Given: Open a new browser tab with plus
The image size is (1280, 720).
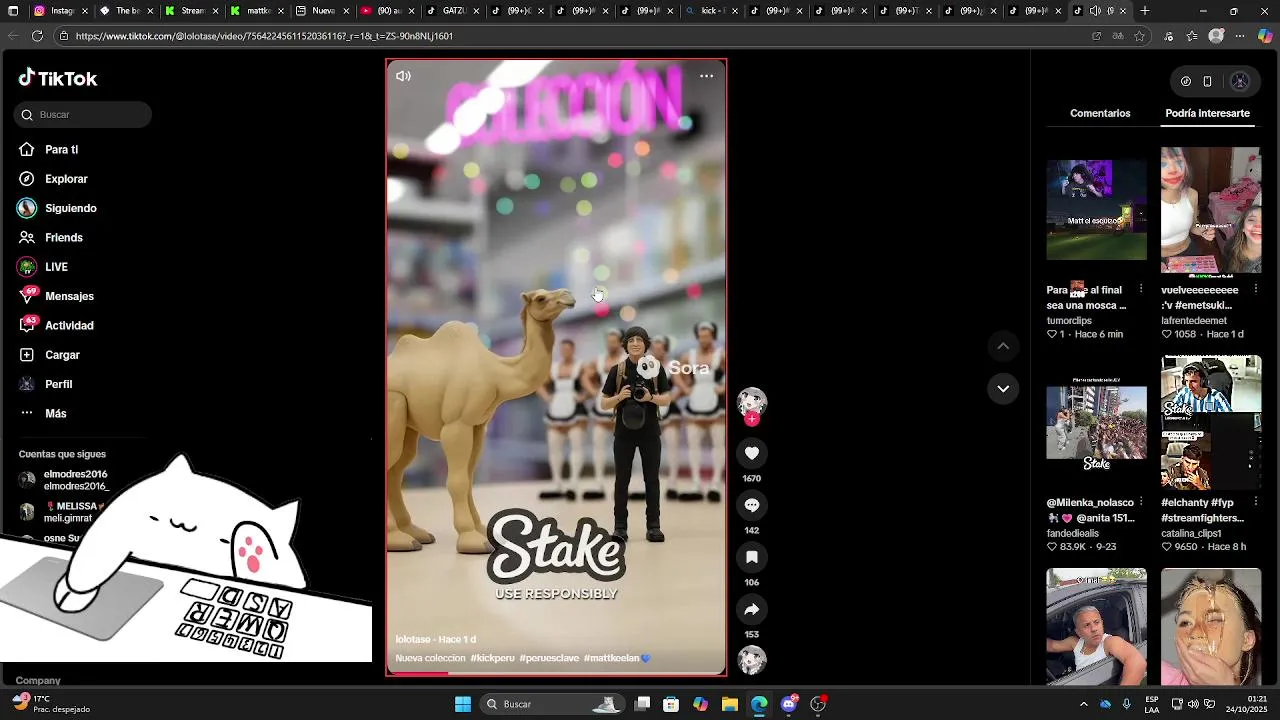Looking at the screenshot, I should tap(1145, 11).
